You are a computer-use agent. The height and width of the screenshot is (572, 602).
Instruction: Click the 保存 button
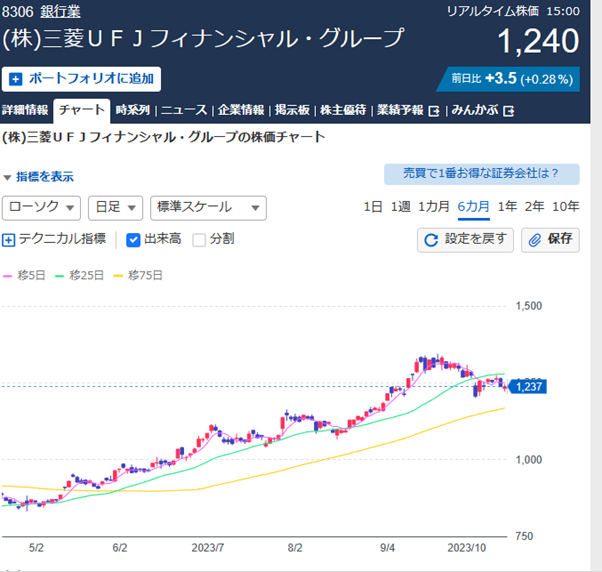[x=550, y=240]
